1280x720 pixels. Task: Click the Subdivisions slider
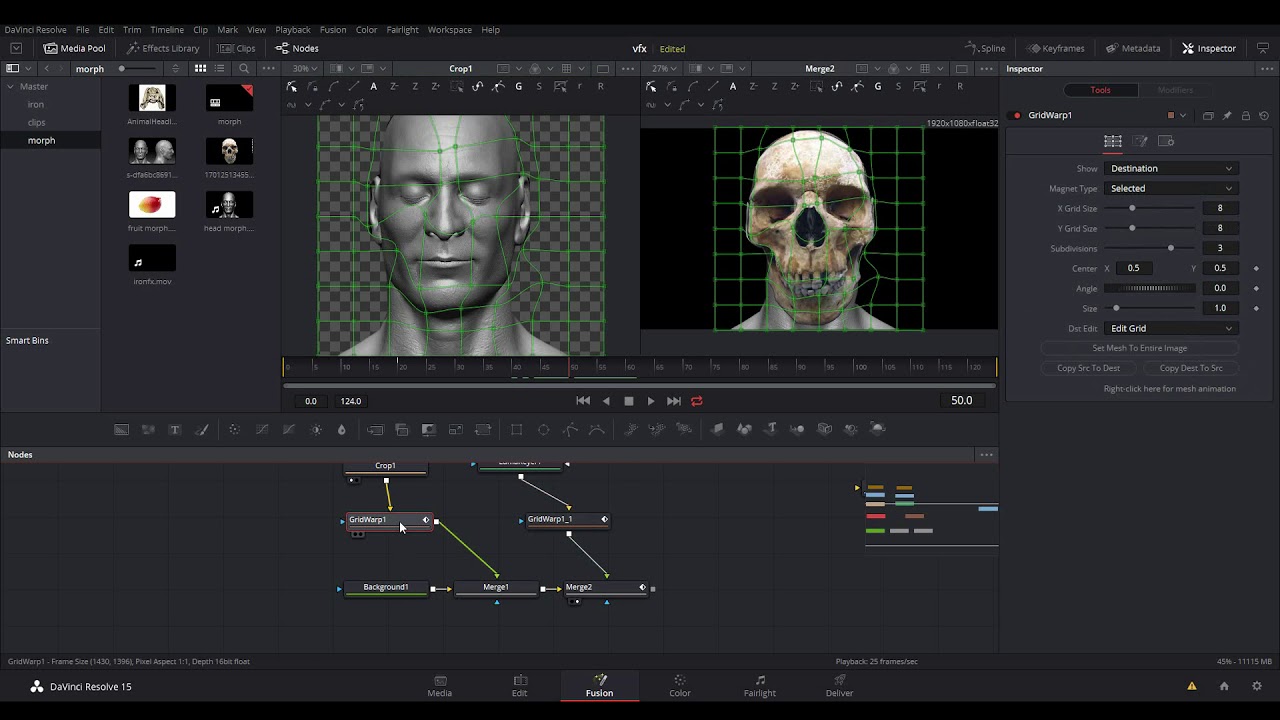click(1148, 248)
